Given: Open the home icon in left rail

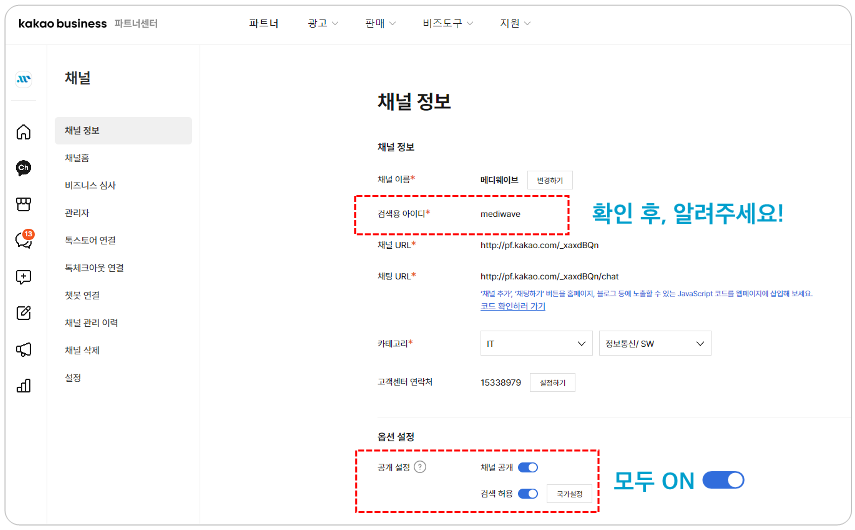Looking at the screenshot, I should coord(23,132).
